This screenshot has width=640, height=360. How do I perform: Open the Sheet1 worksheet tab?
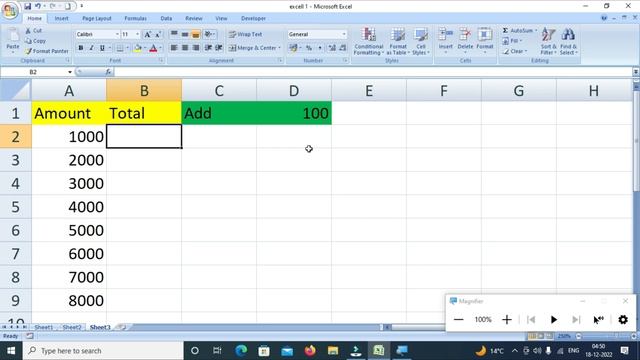tap(44, 327)
